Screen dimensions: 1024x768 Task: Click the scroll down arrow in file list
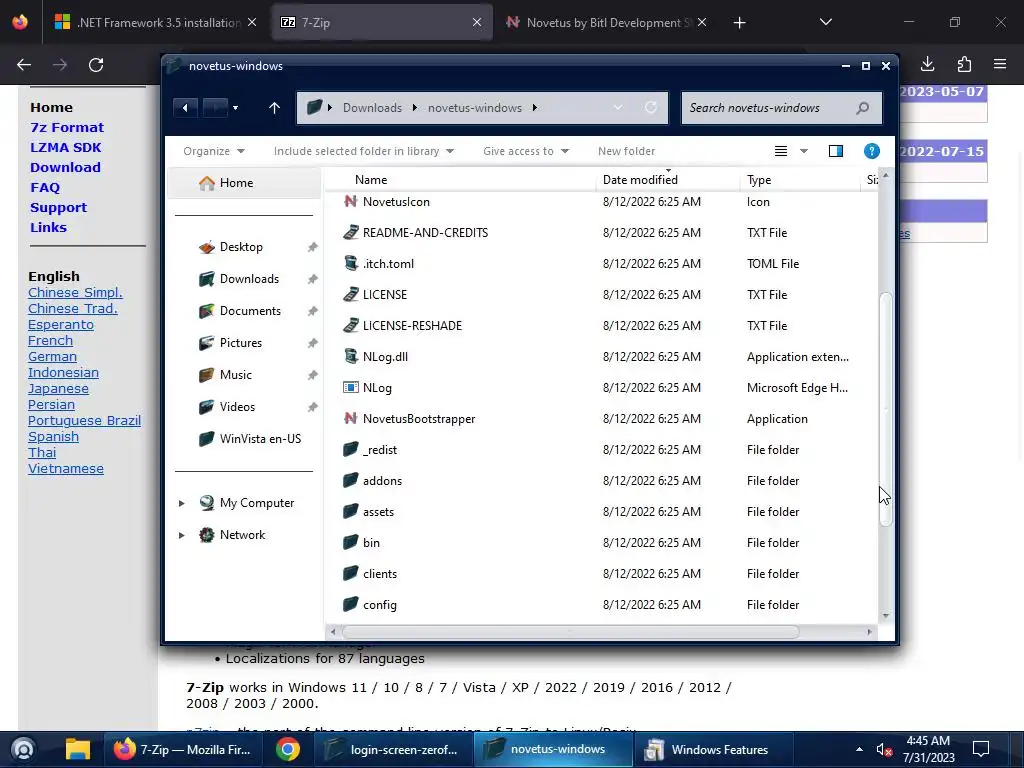click(886, 616)
